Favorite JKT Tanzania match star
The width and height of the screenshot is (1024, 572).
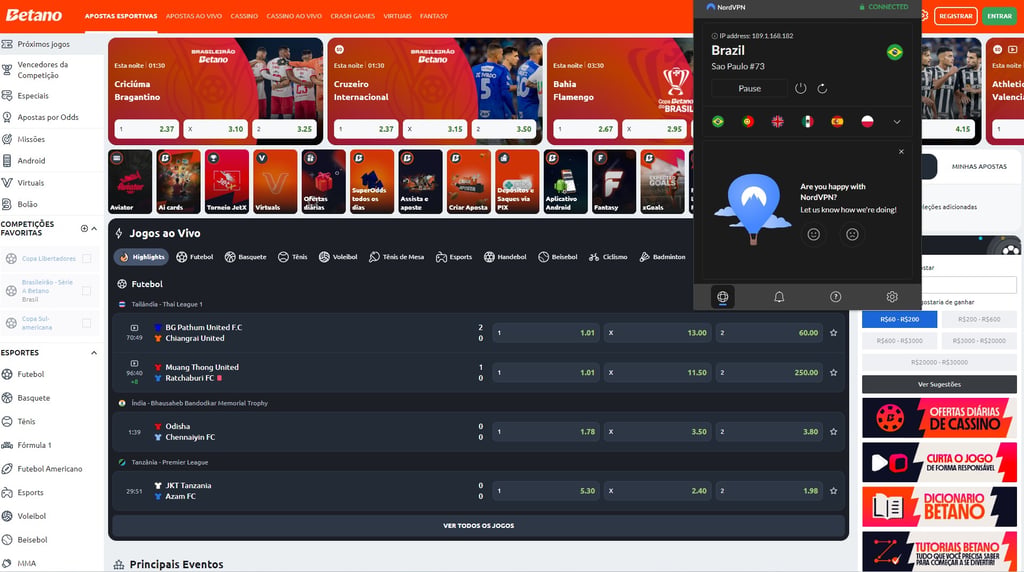833,491
